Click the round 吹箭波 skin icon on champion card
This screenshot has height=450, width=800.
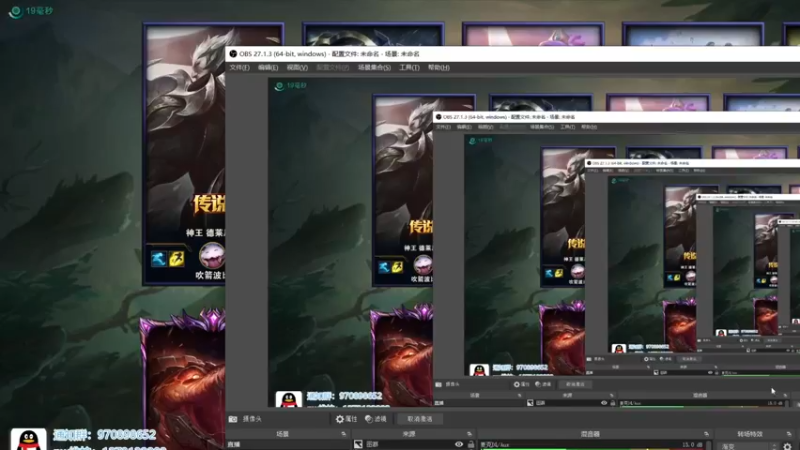(211, 256)
